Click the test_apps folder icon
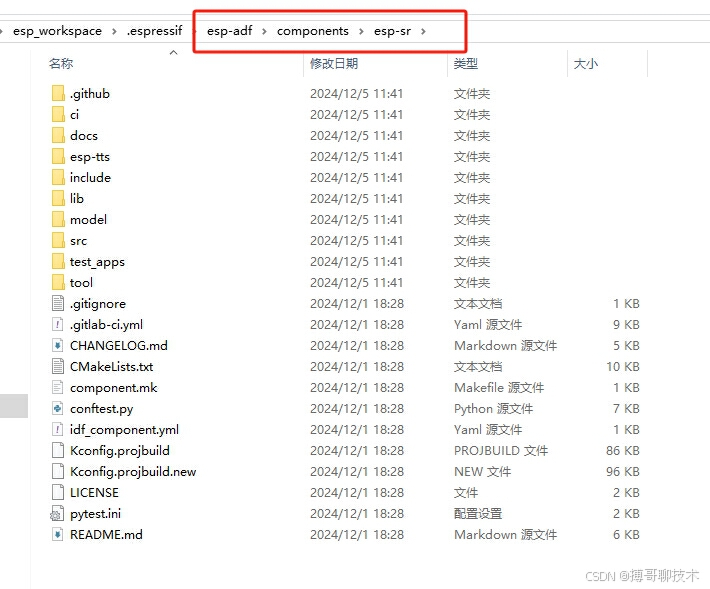The image size is (710, 589). point(58,262)
